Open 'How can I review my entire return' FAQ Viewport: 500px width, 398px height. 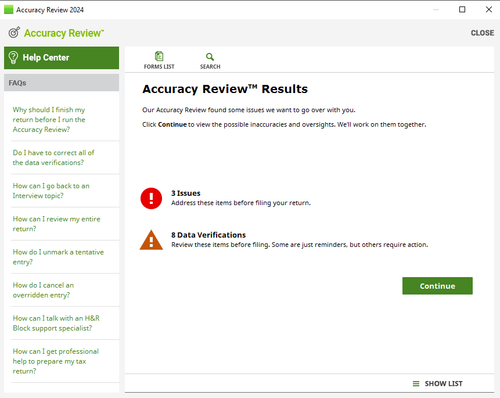56,224
